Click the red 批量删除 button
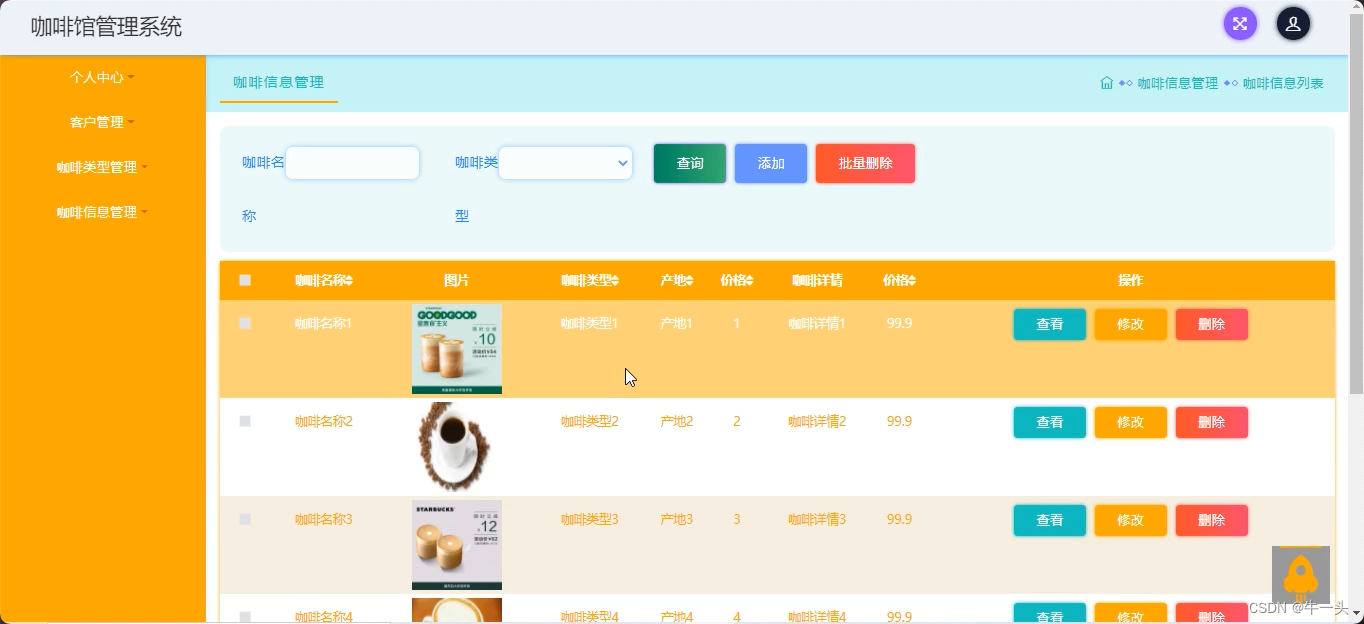 pos(865,163)
